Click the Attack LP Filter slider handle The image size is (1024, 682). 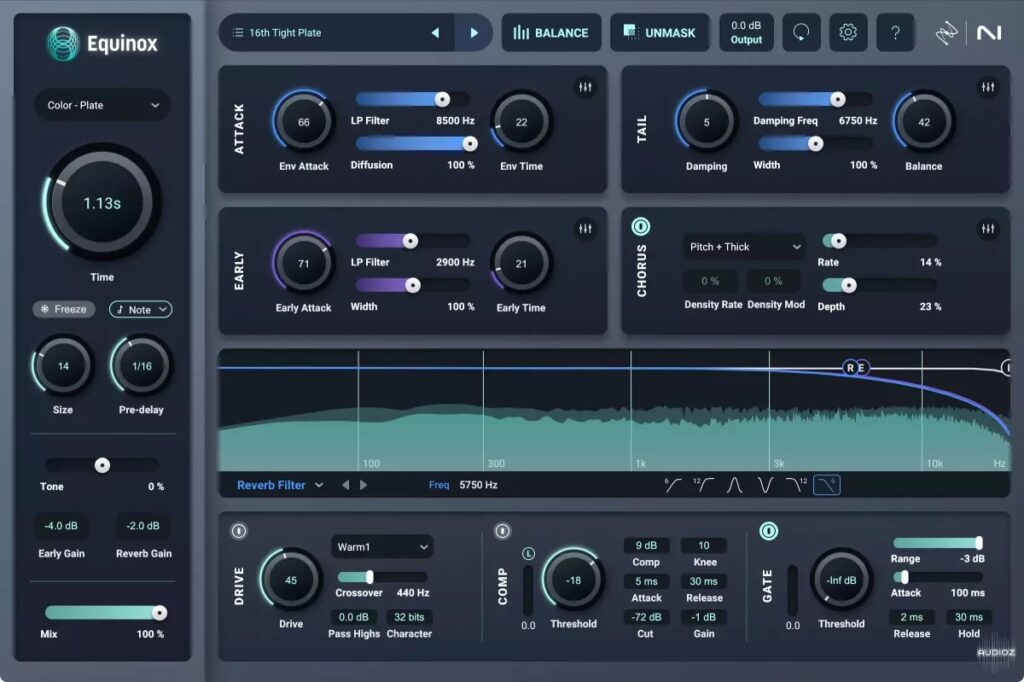click(x=442, y=99)
